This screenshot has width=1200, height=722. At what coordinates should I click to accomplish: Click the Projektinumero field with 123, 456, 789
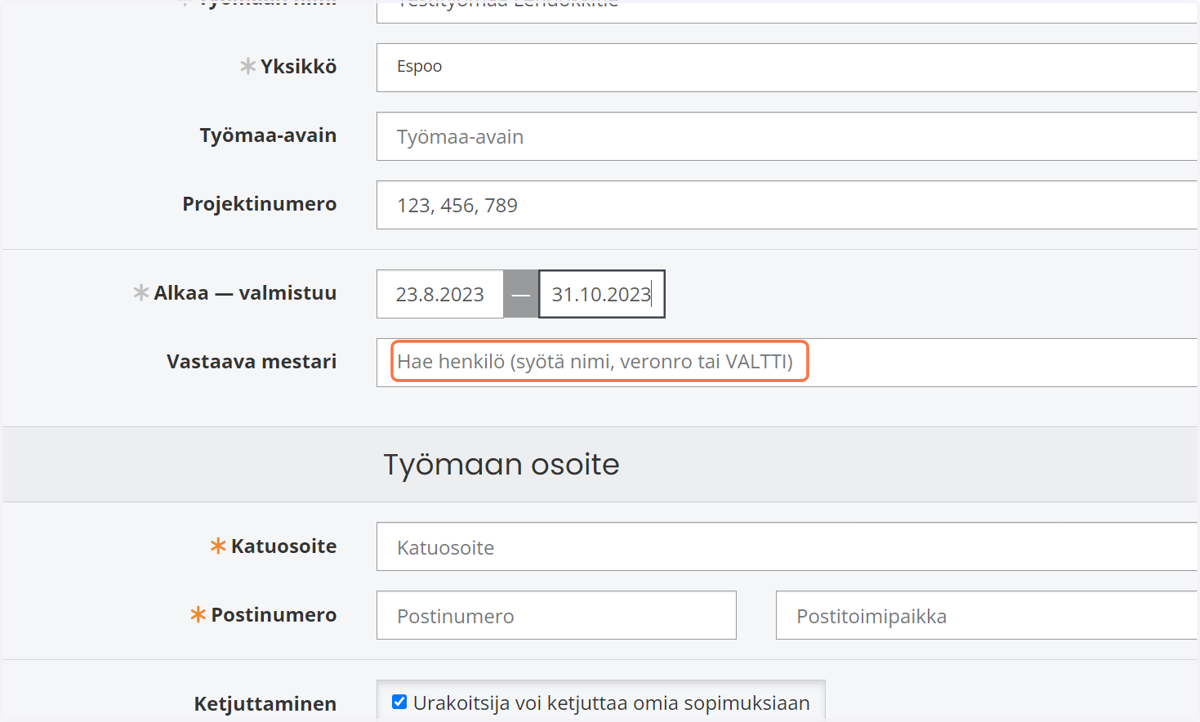point(787,205)
